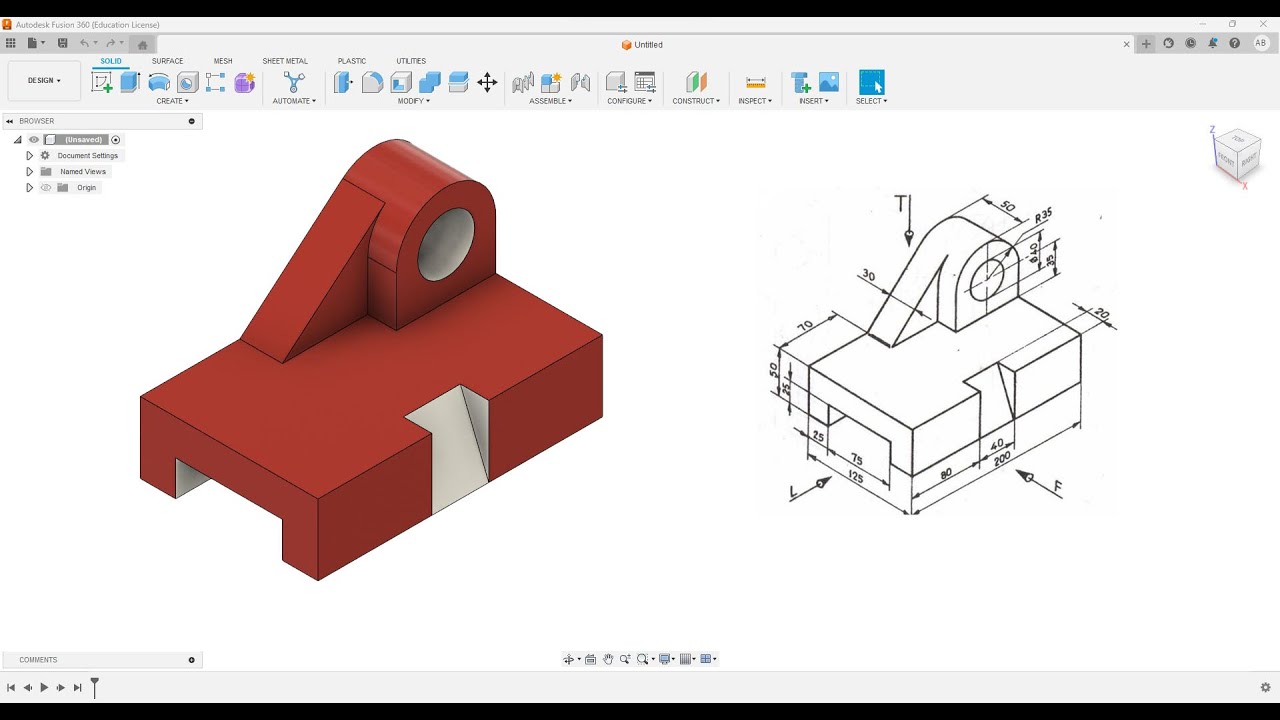Select the Combine tool
The width and height of the screenshot is (1280, 720).
point(430,83)
